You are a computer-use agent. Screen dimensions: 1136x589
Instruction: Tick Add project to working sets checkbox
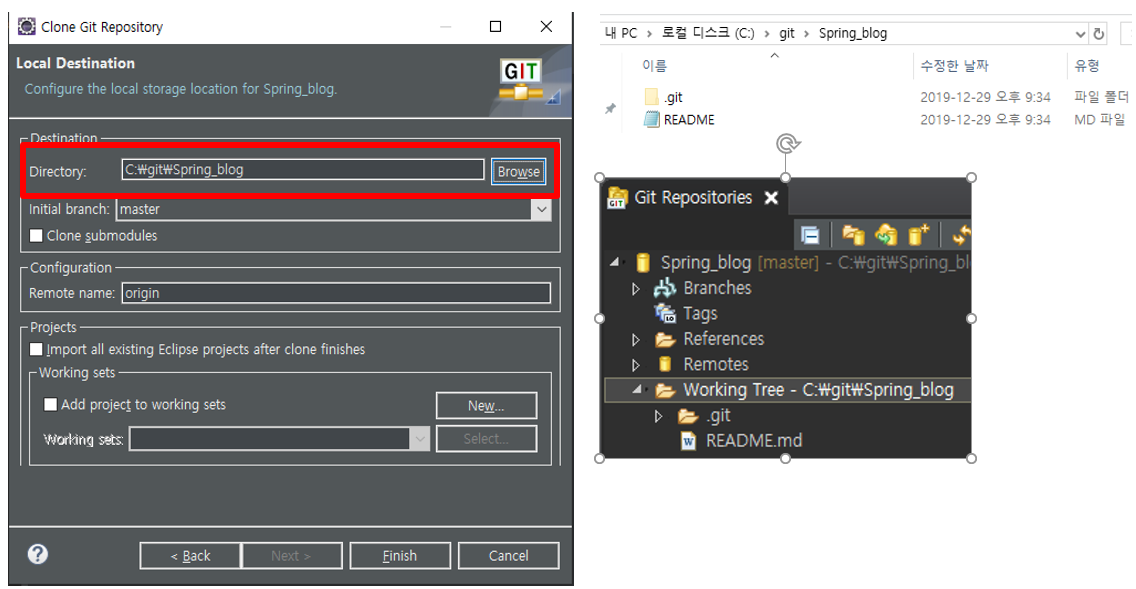(x=51, y=404)
